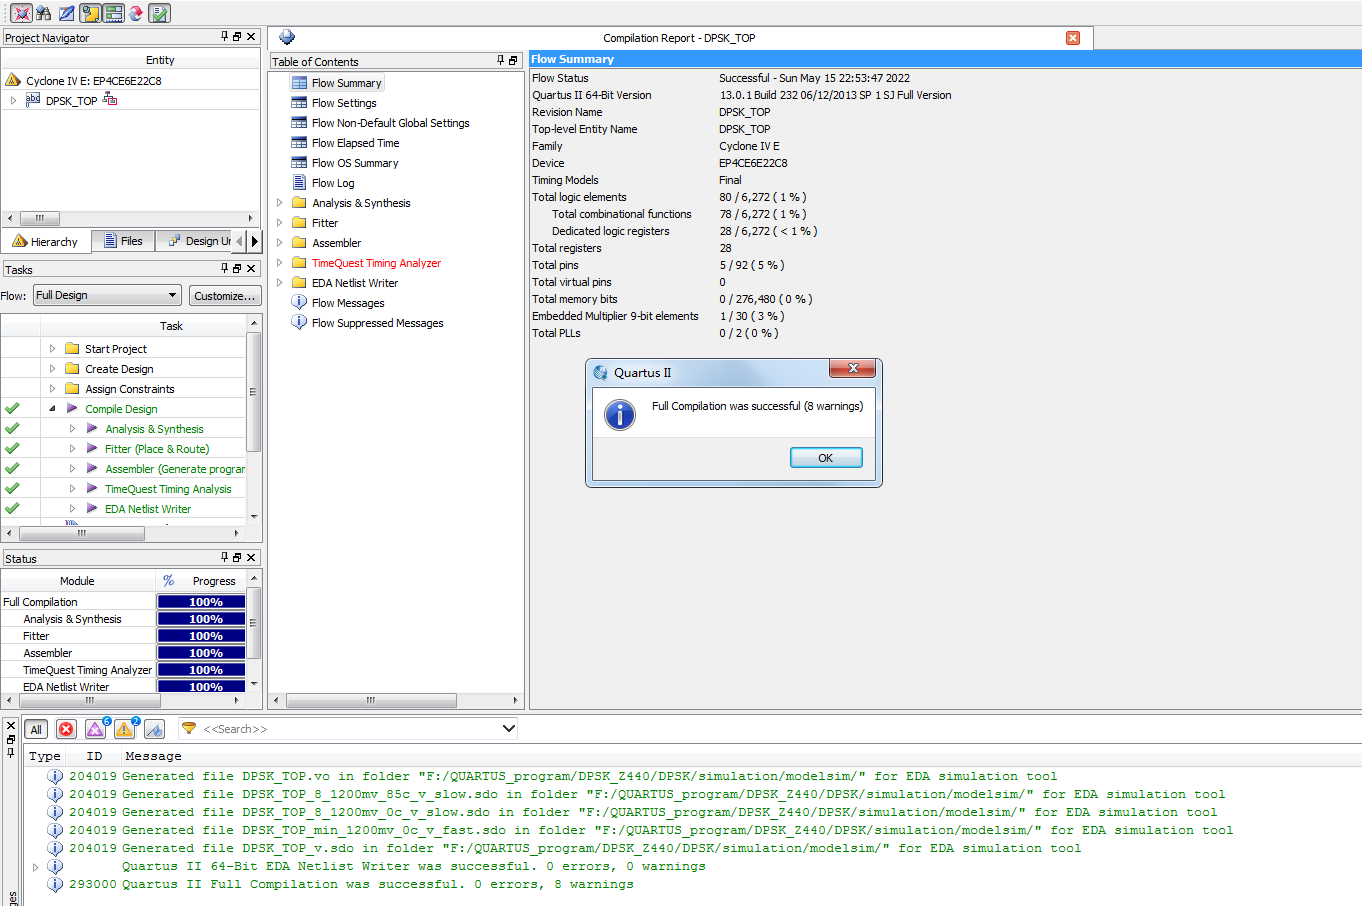This screenshot has height=906, width=1362.
Task: Click the Customize... button in Tasks
Action: point(225,295)
